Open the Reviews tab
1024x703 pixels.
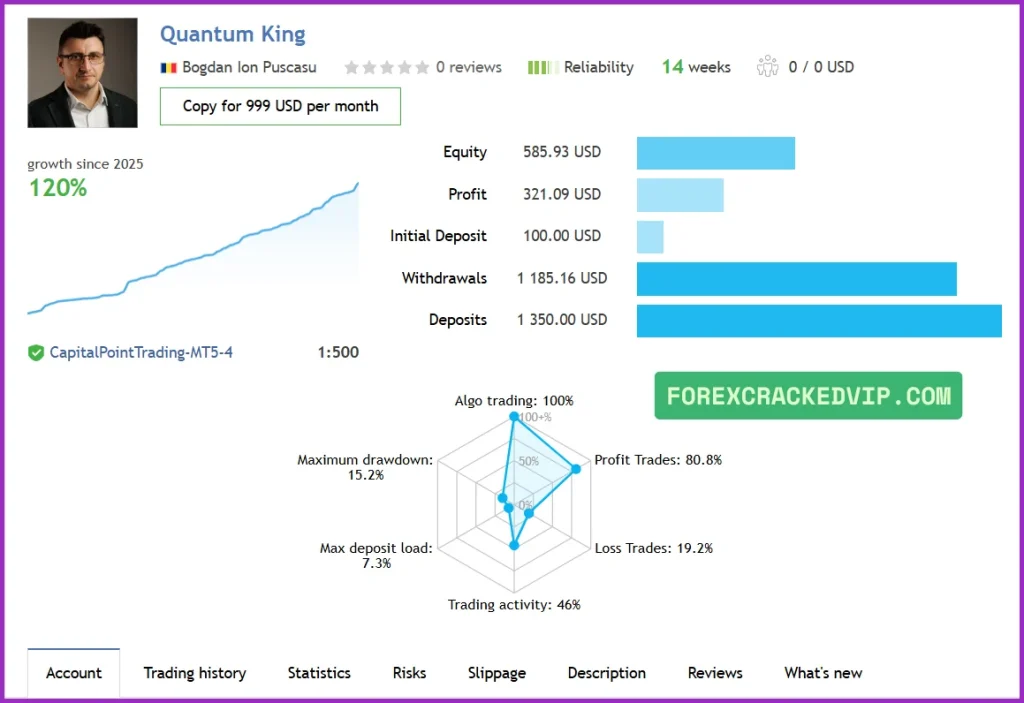(714, 673)
